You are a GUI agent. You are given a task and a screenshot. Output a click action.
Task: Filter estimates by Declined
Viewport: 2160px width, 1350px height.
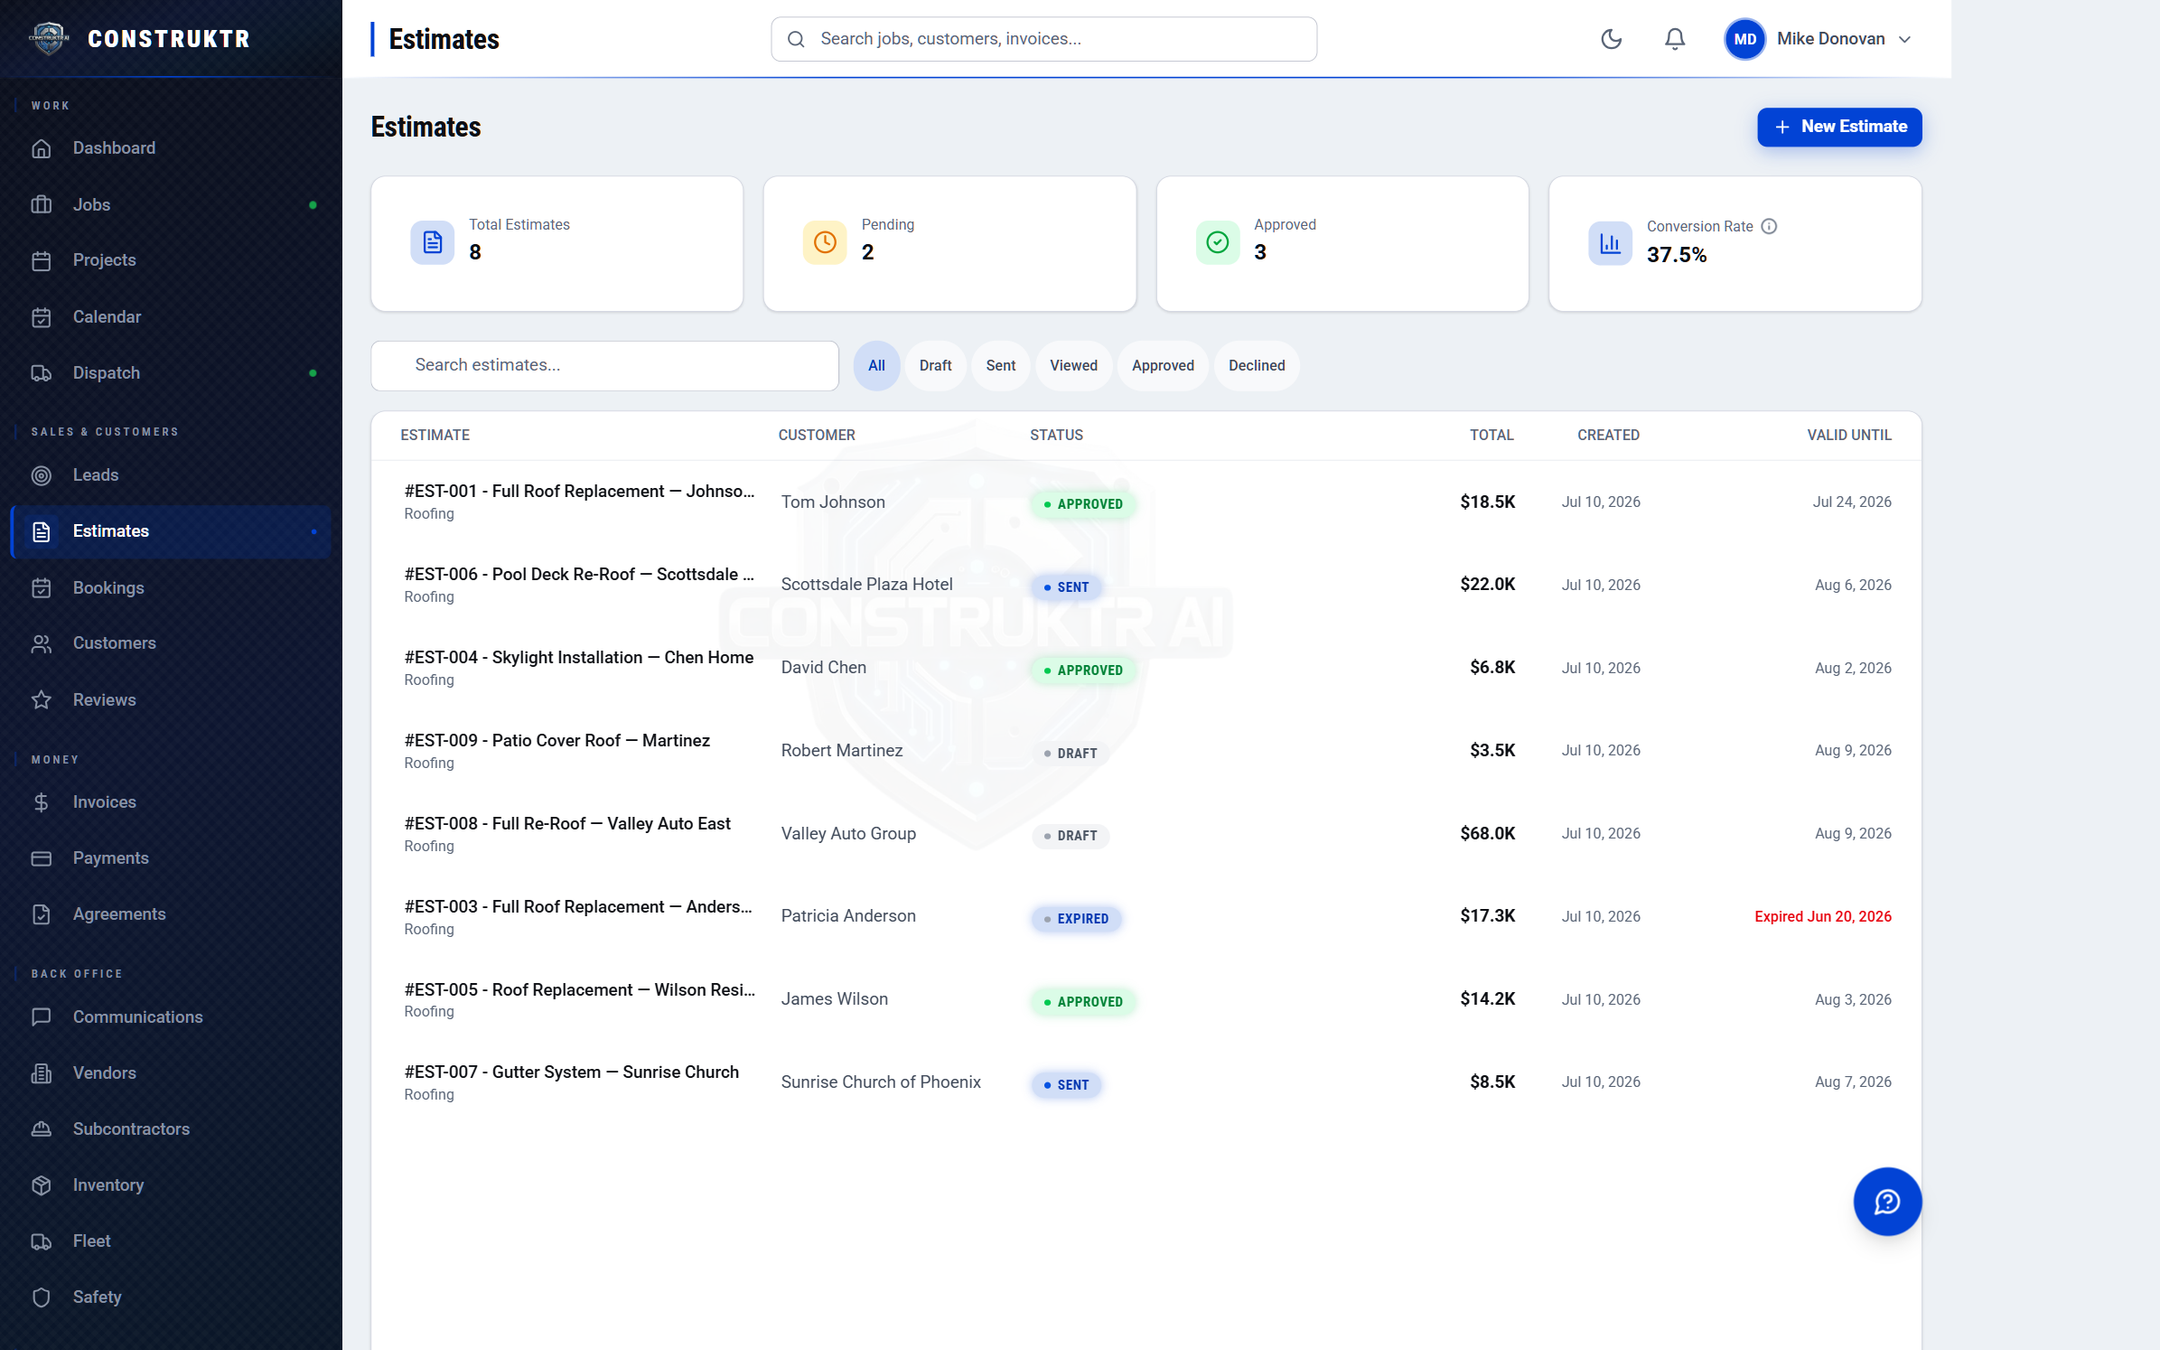pos(1257,365)
